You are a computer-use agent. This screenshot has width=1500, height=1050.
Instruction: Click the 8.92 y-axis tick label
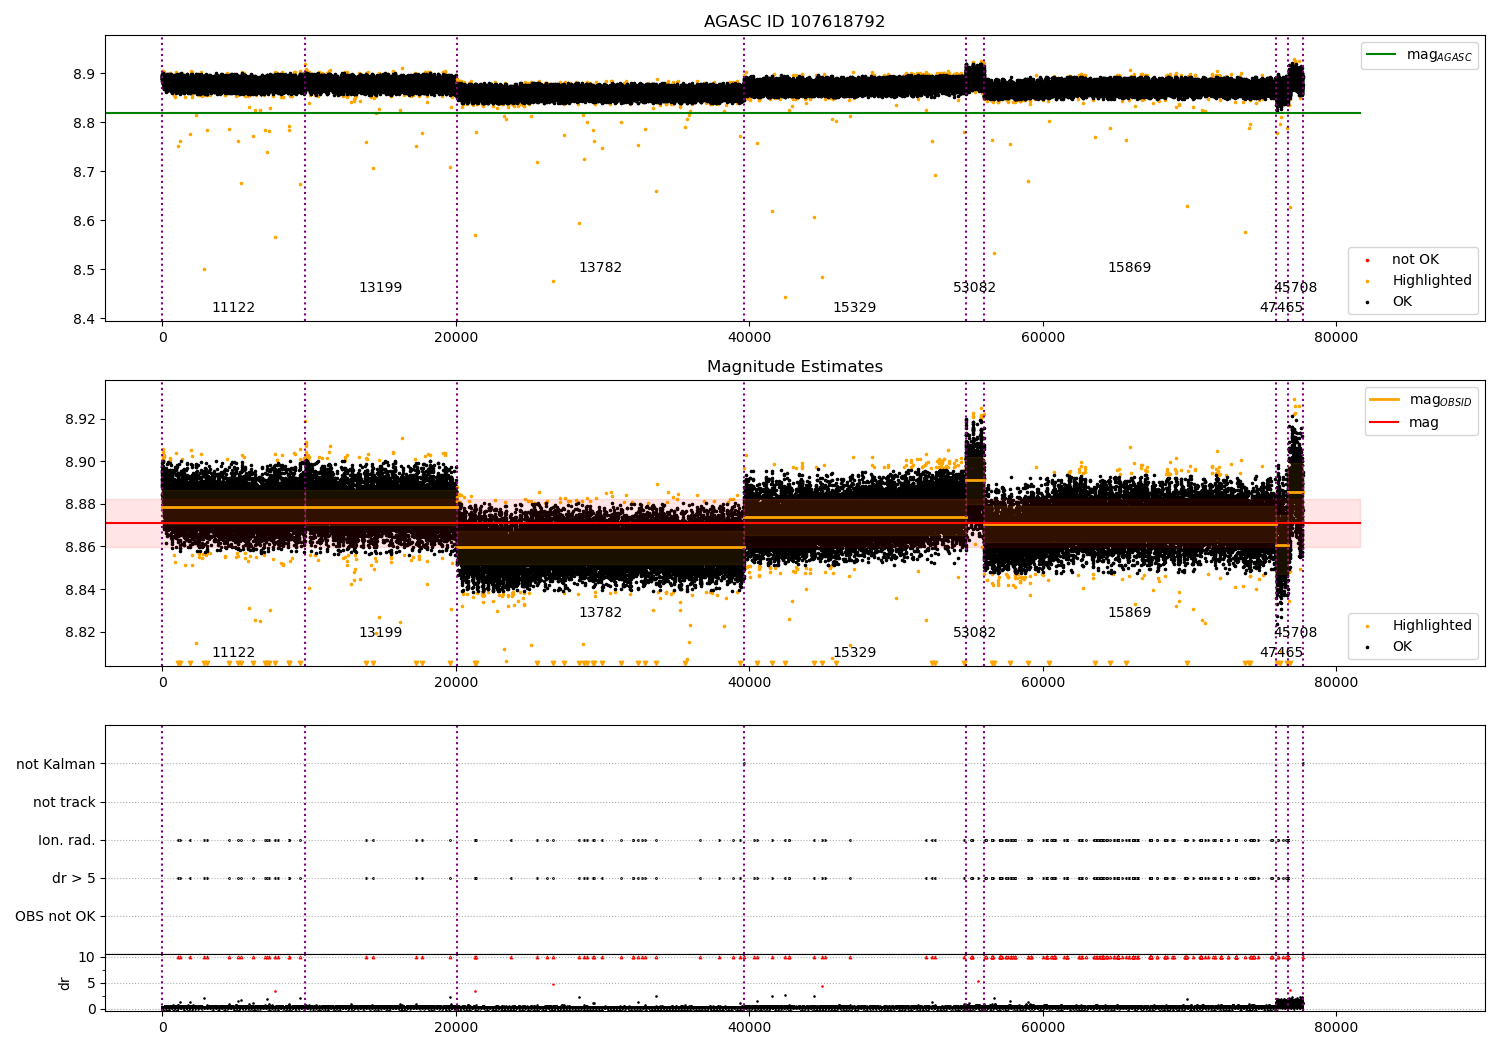coord(80,419)
